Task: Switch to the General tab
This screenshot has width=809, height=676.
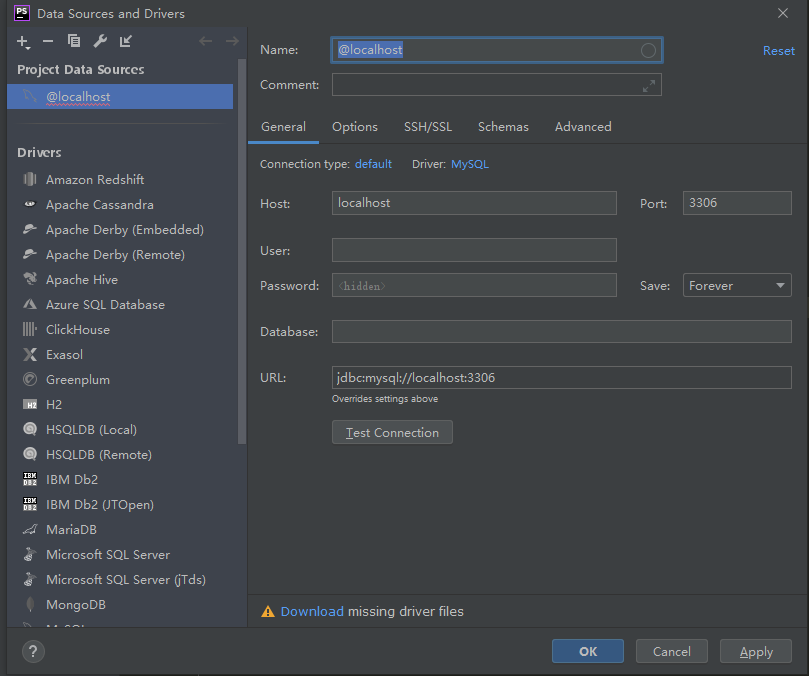Action: pos(283,127)
